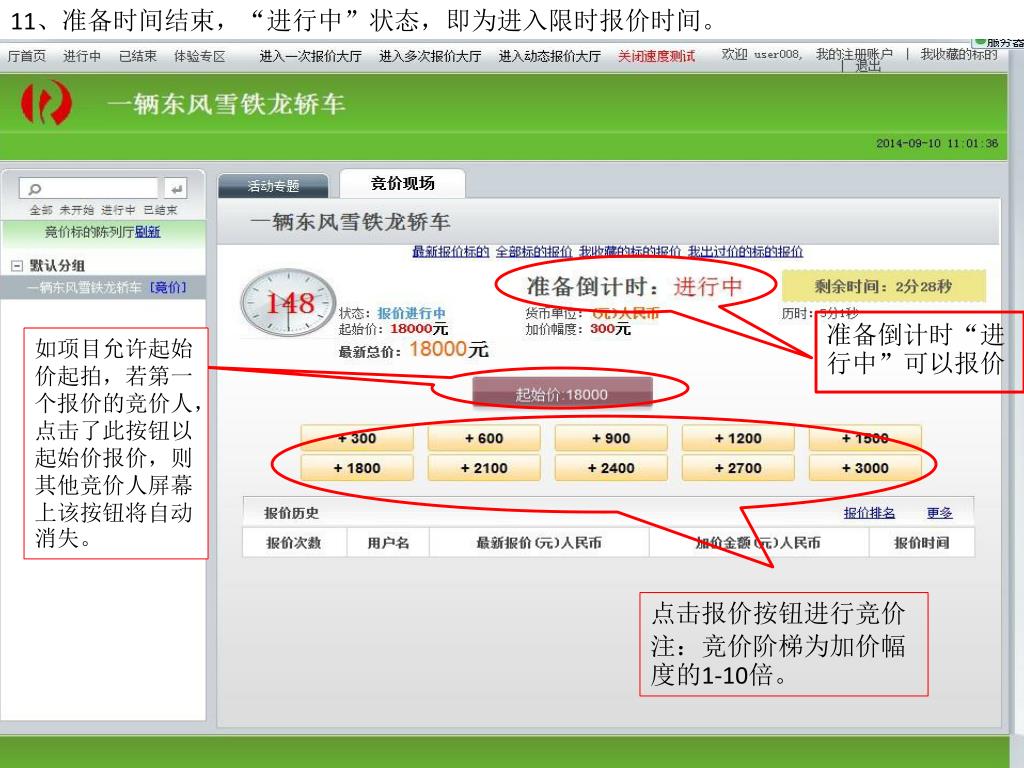Image resolution: width=1024 pixels, height=768 pixels.
Task: Open the 厅首页 menu item
Action: [x=27, y=56]
